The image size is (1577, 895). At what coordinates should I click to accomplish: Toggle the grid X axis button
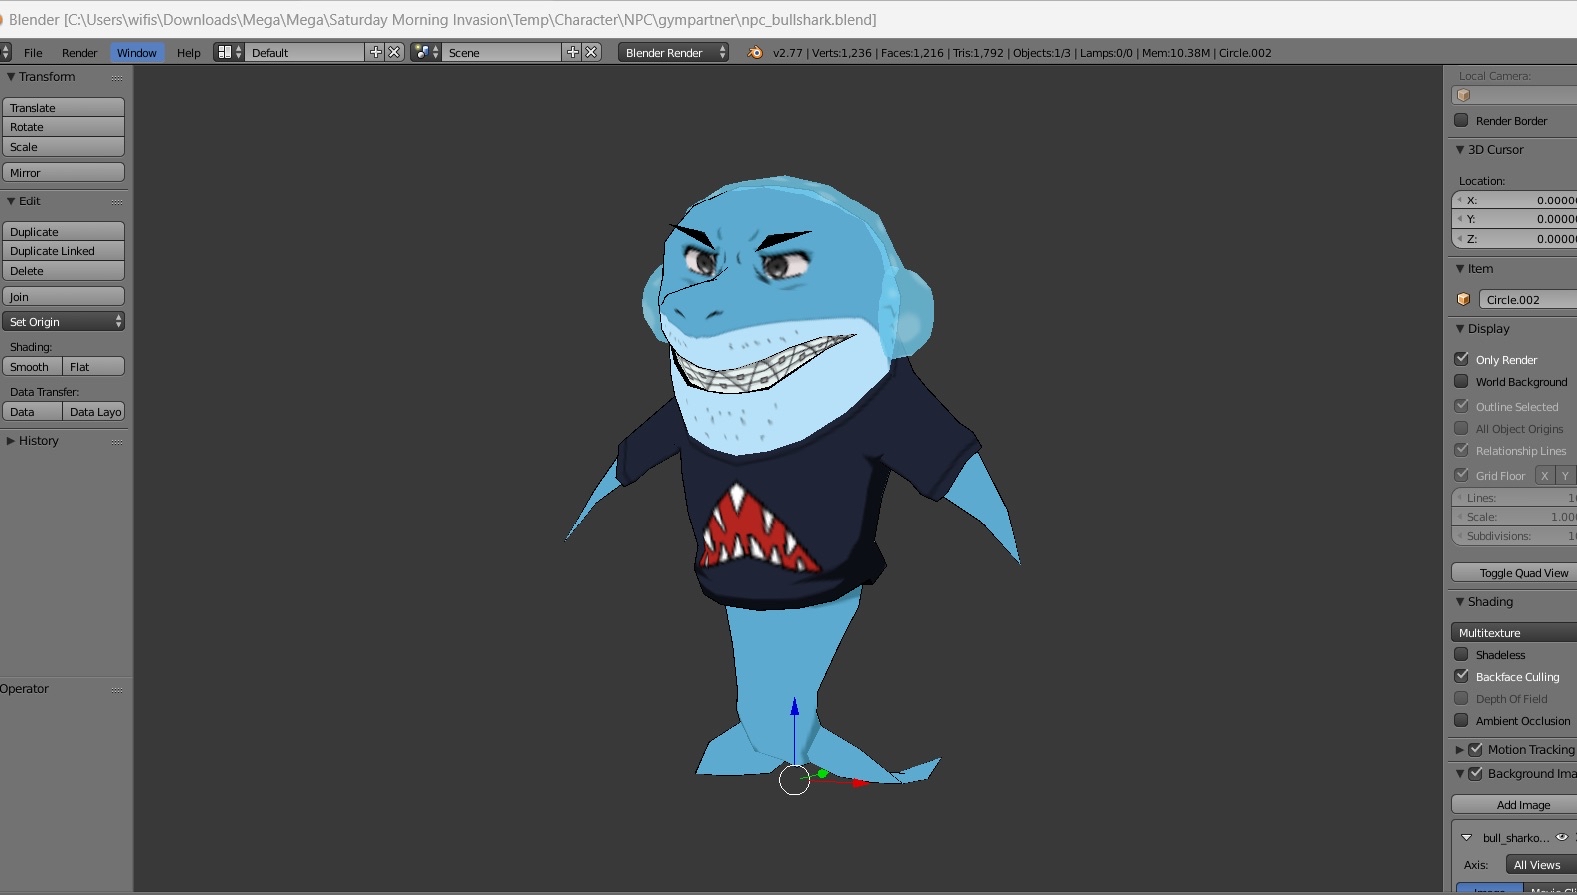1545,476
